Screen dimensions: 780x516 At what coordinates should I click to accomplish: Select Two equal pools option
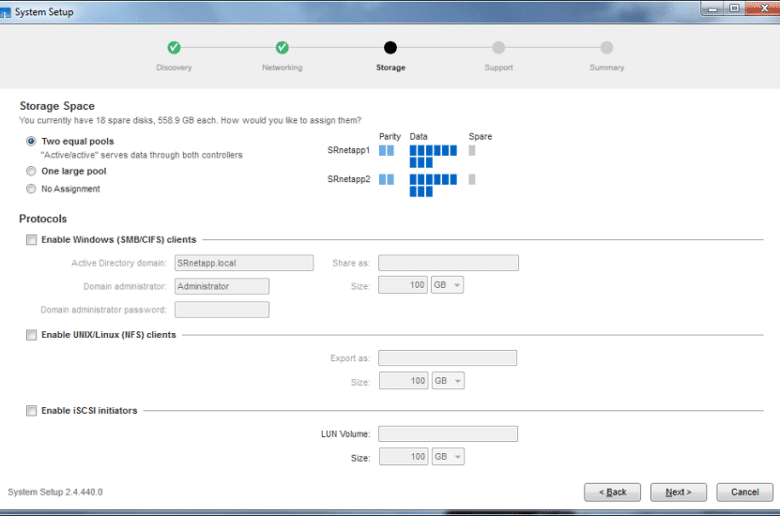point(31,141)
